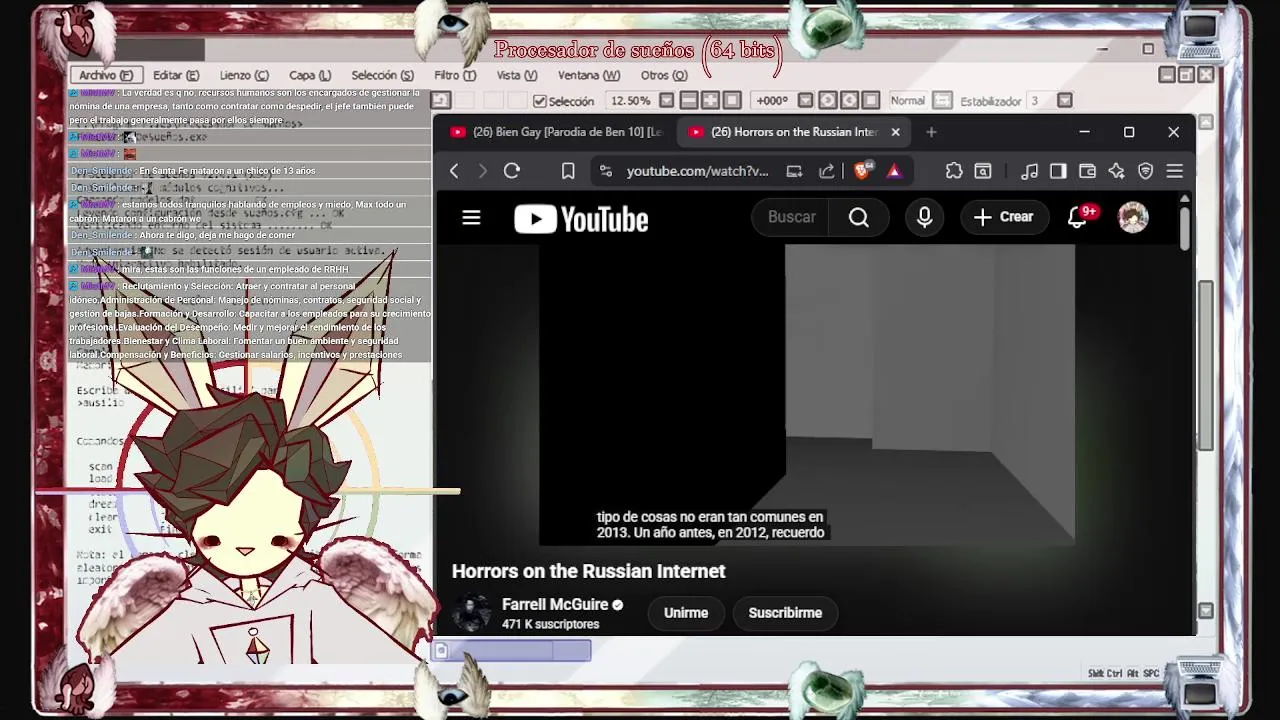1280x720 pixels.
Task: Click the YouTube search magnifier button
Action: [x=859, y=217]
